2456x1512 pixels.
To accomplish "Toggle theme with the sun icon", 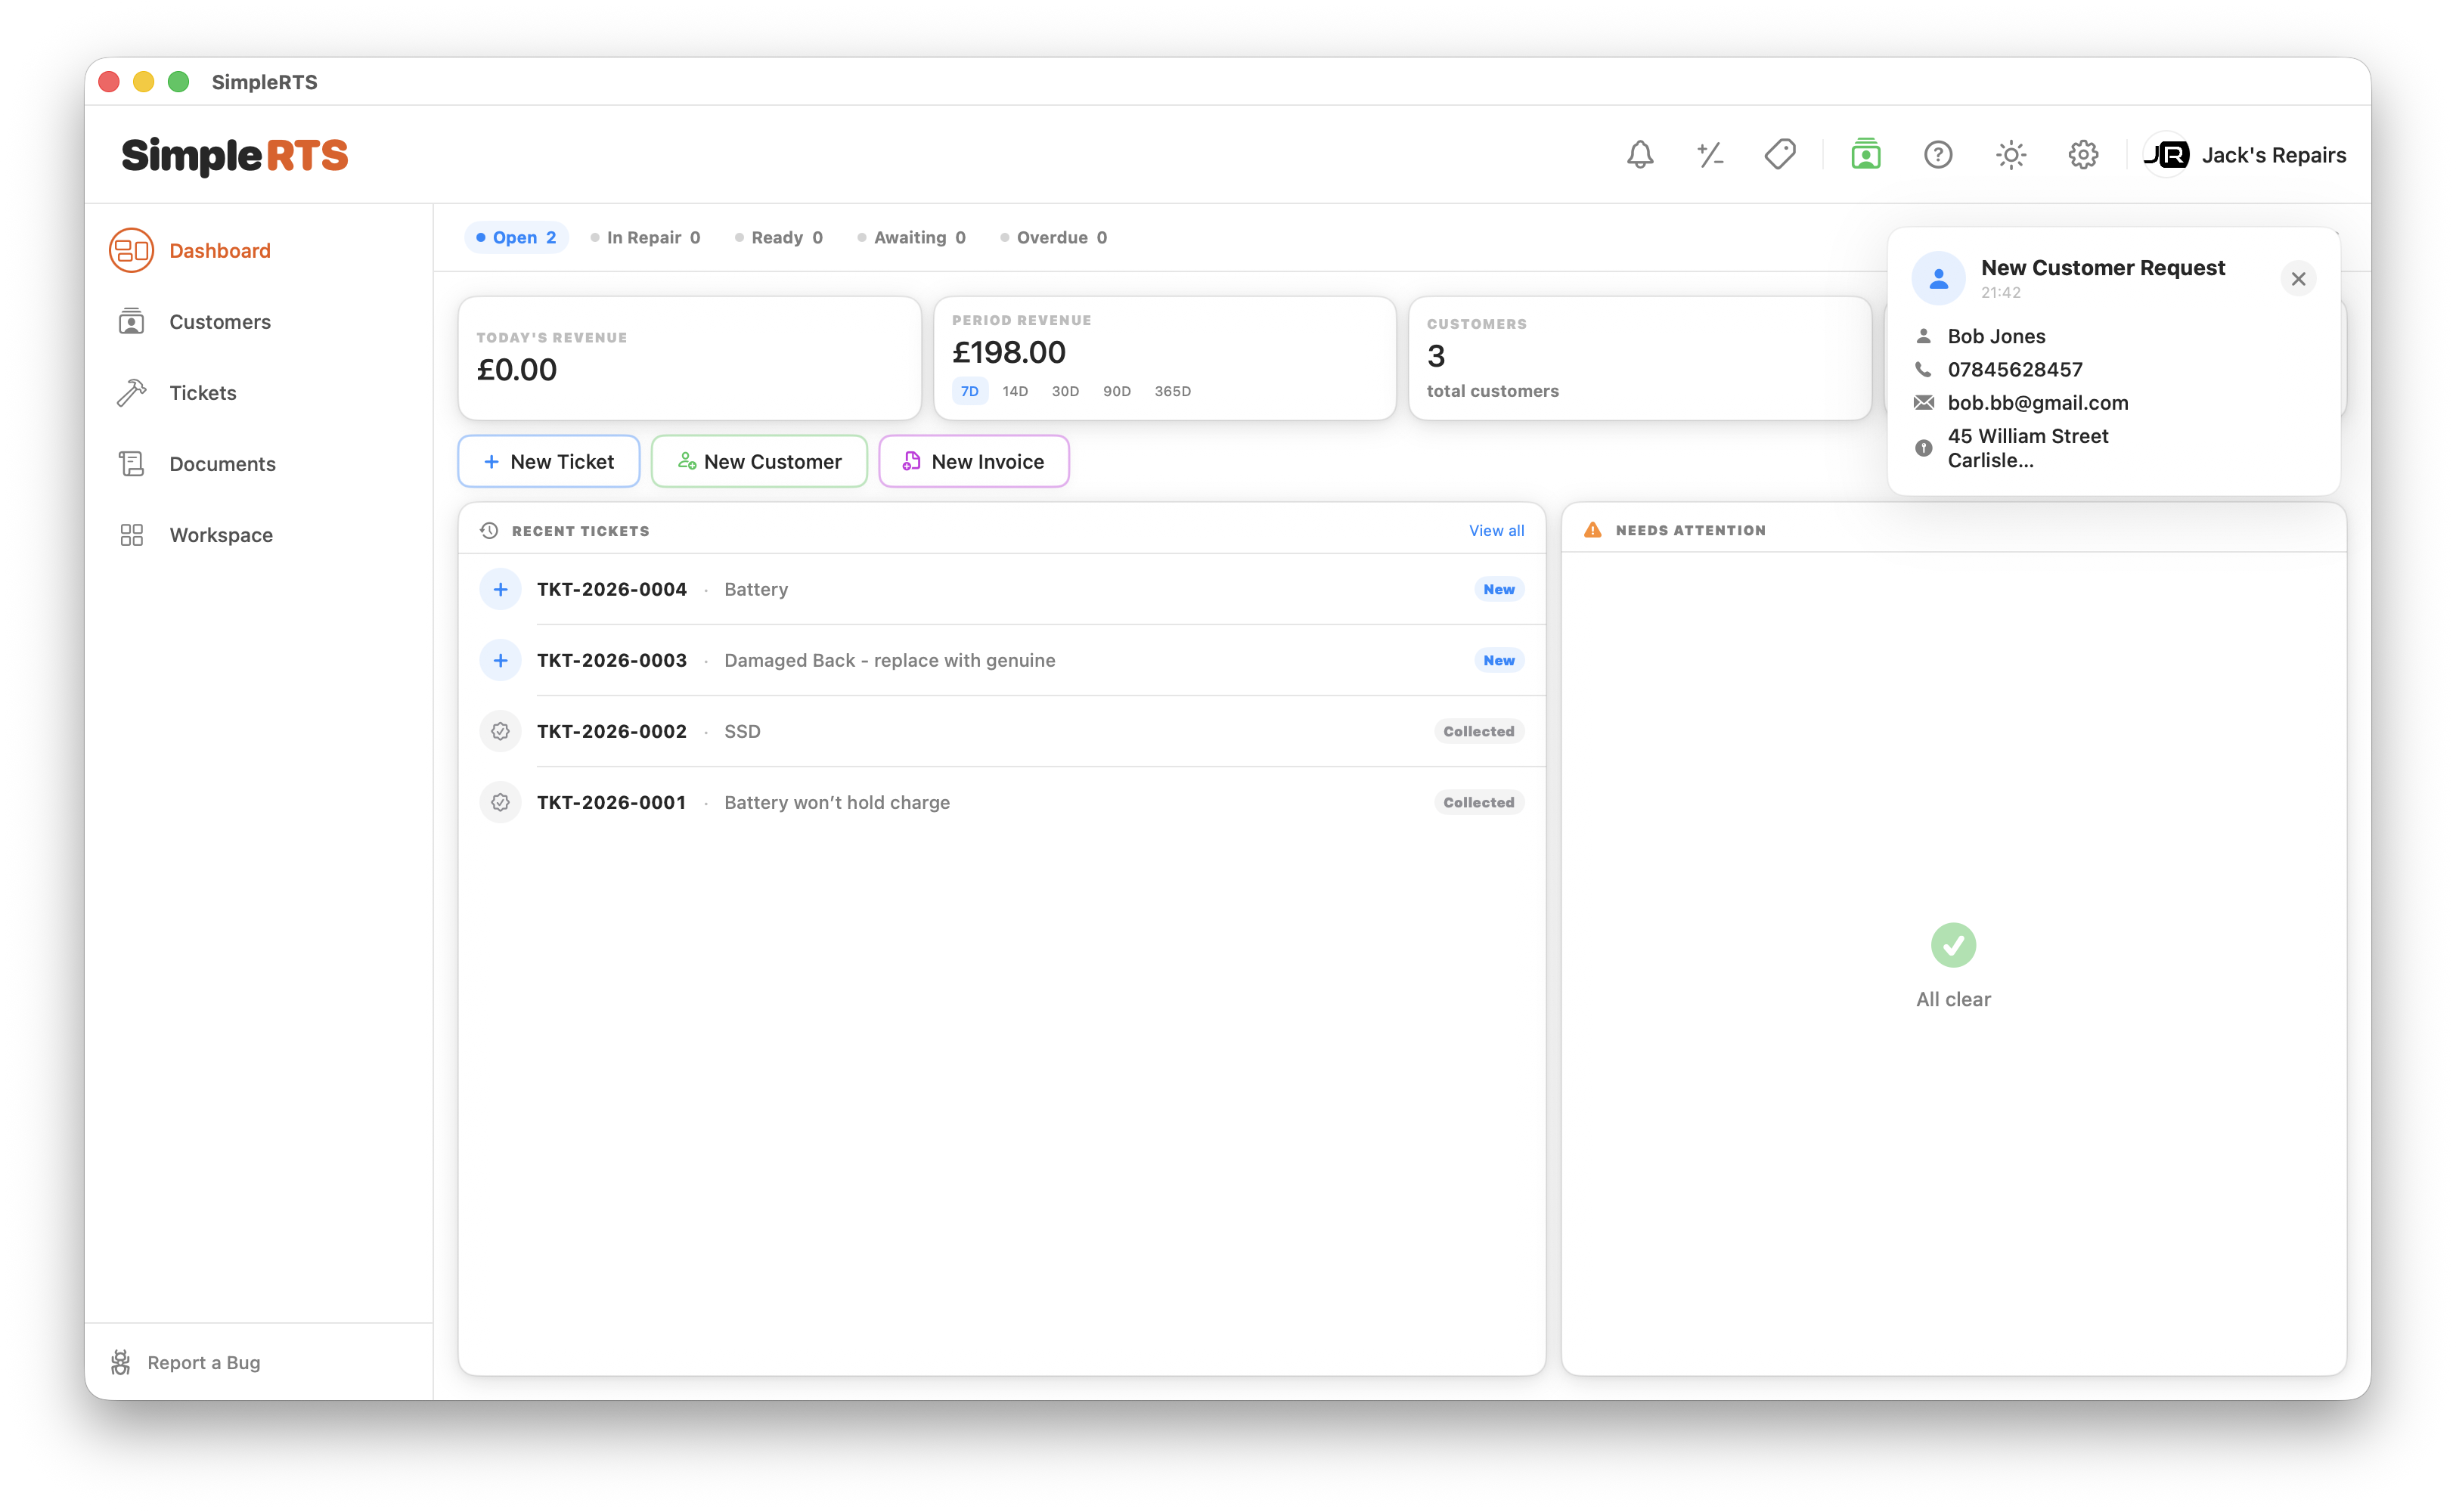I will point(2010,155).
